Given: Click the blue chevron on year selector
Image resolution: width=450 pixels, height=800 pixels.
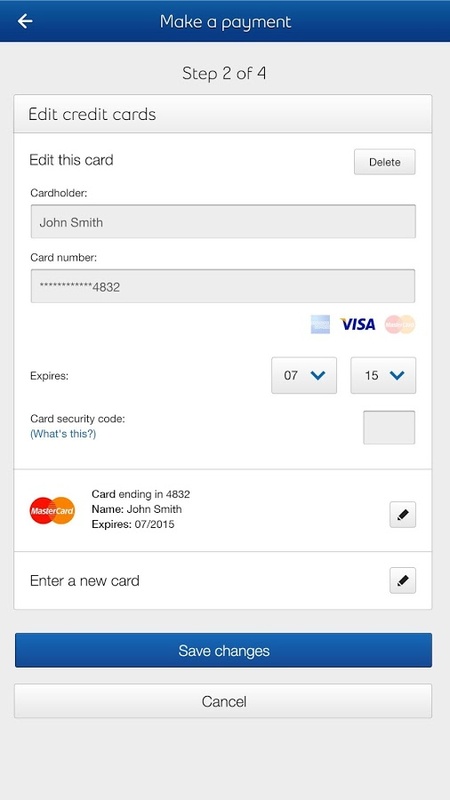Looking at the screenshot, I should coord(397,376).
